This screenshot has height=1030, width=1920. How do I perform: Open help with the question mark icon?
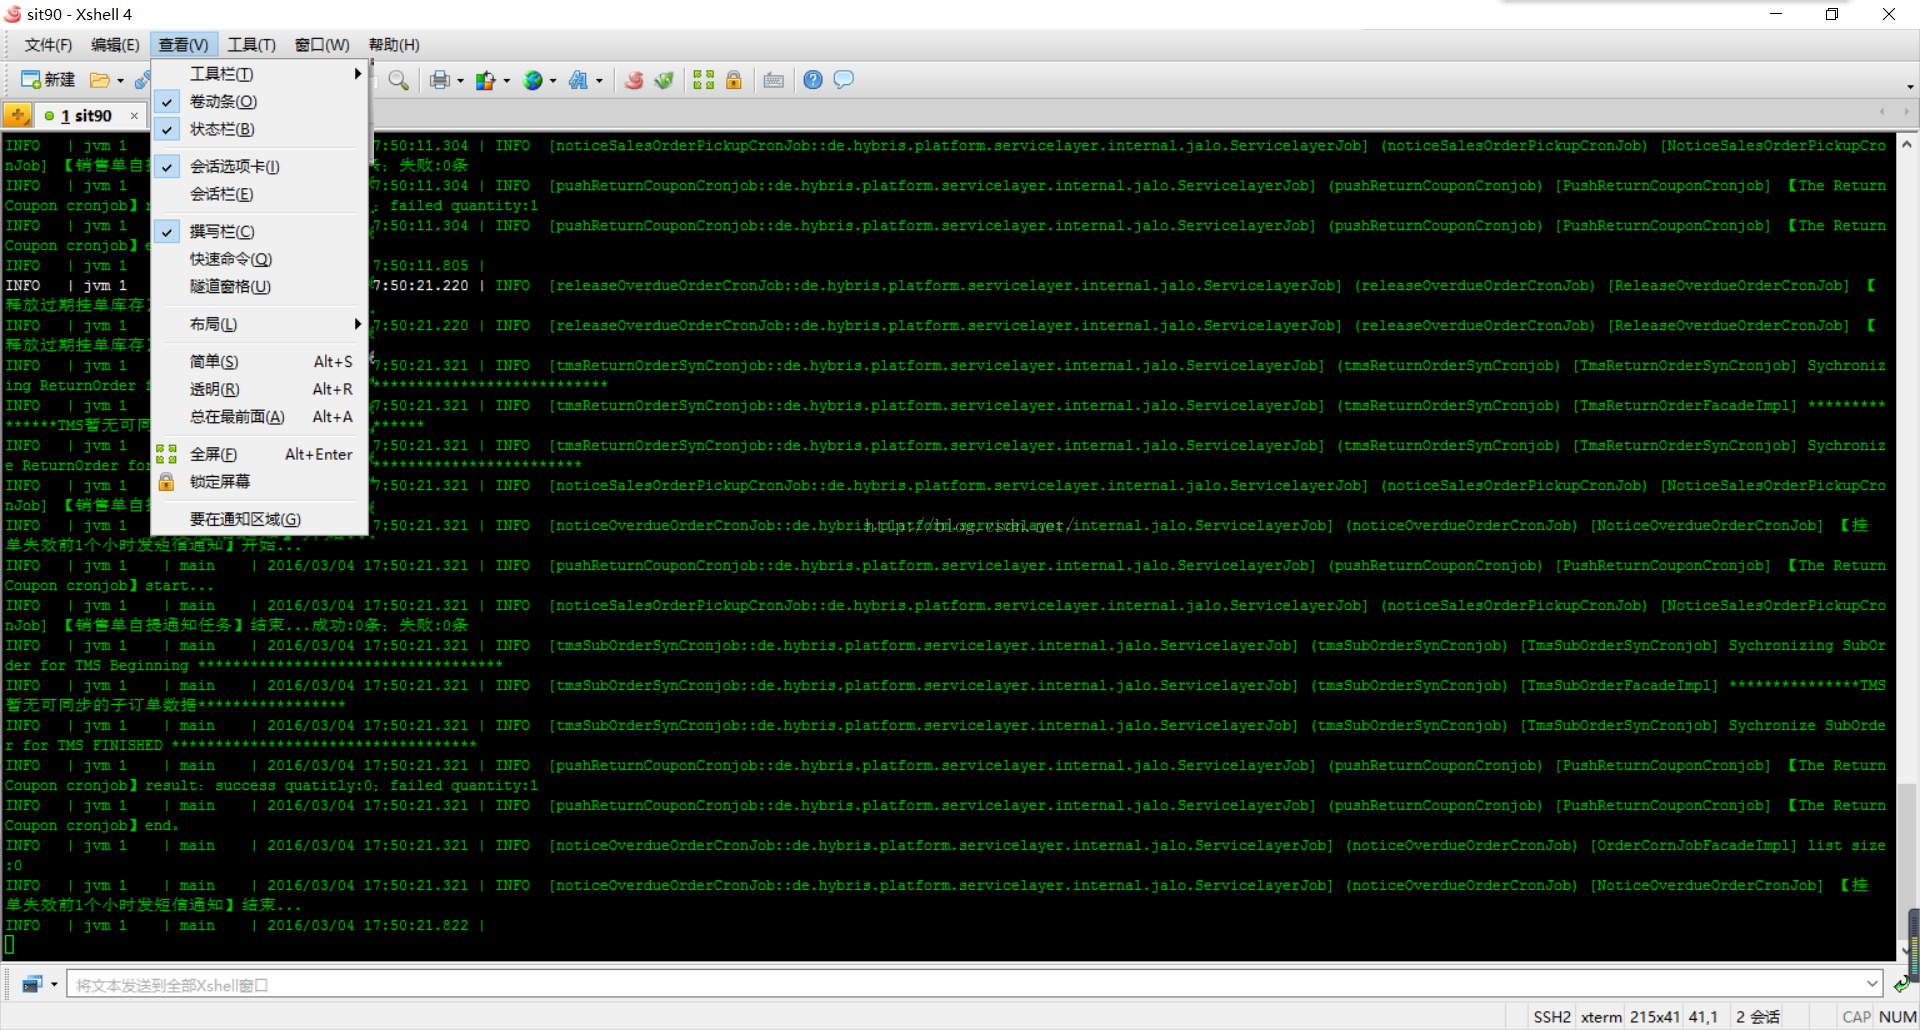pyautogui.click(x=813, y=80)
